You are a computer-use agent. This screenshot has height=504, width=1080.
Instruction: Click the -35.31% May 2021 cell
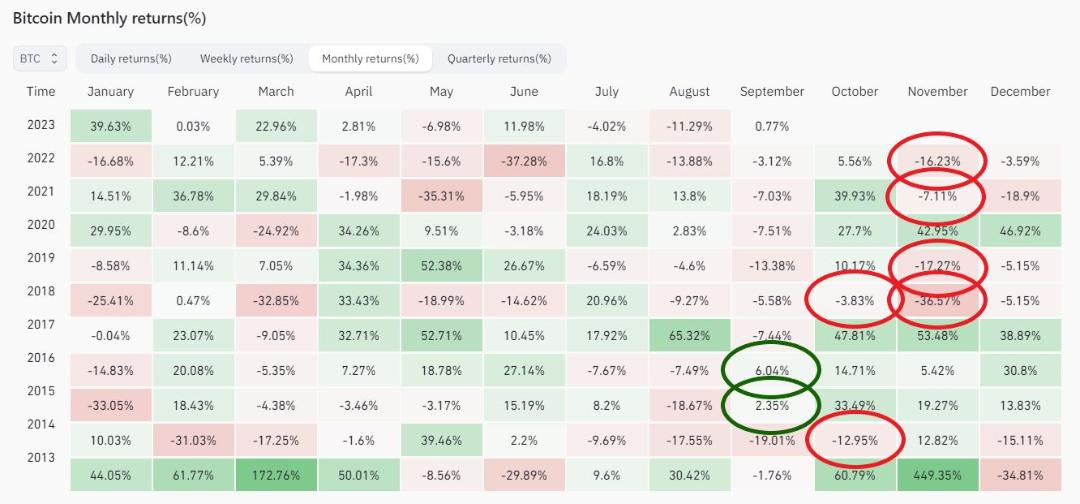[441, 196]
